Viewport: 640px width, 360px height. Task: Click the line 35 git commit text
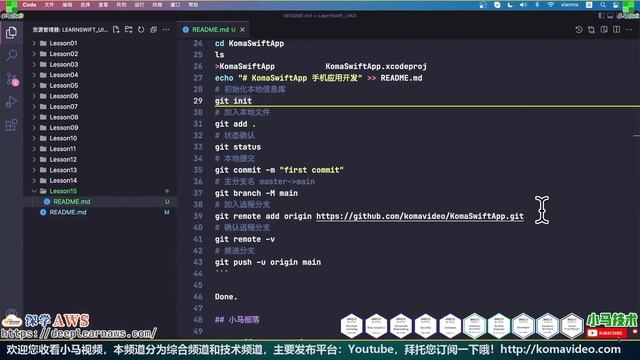(279, 170)
